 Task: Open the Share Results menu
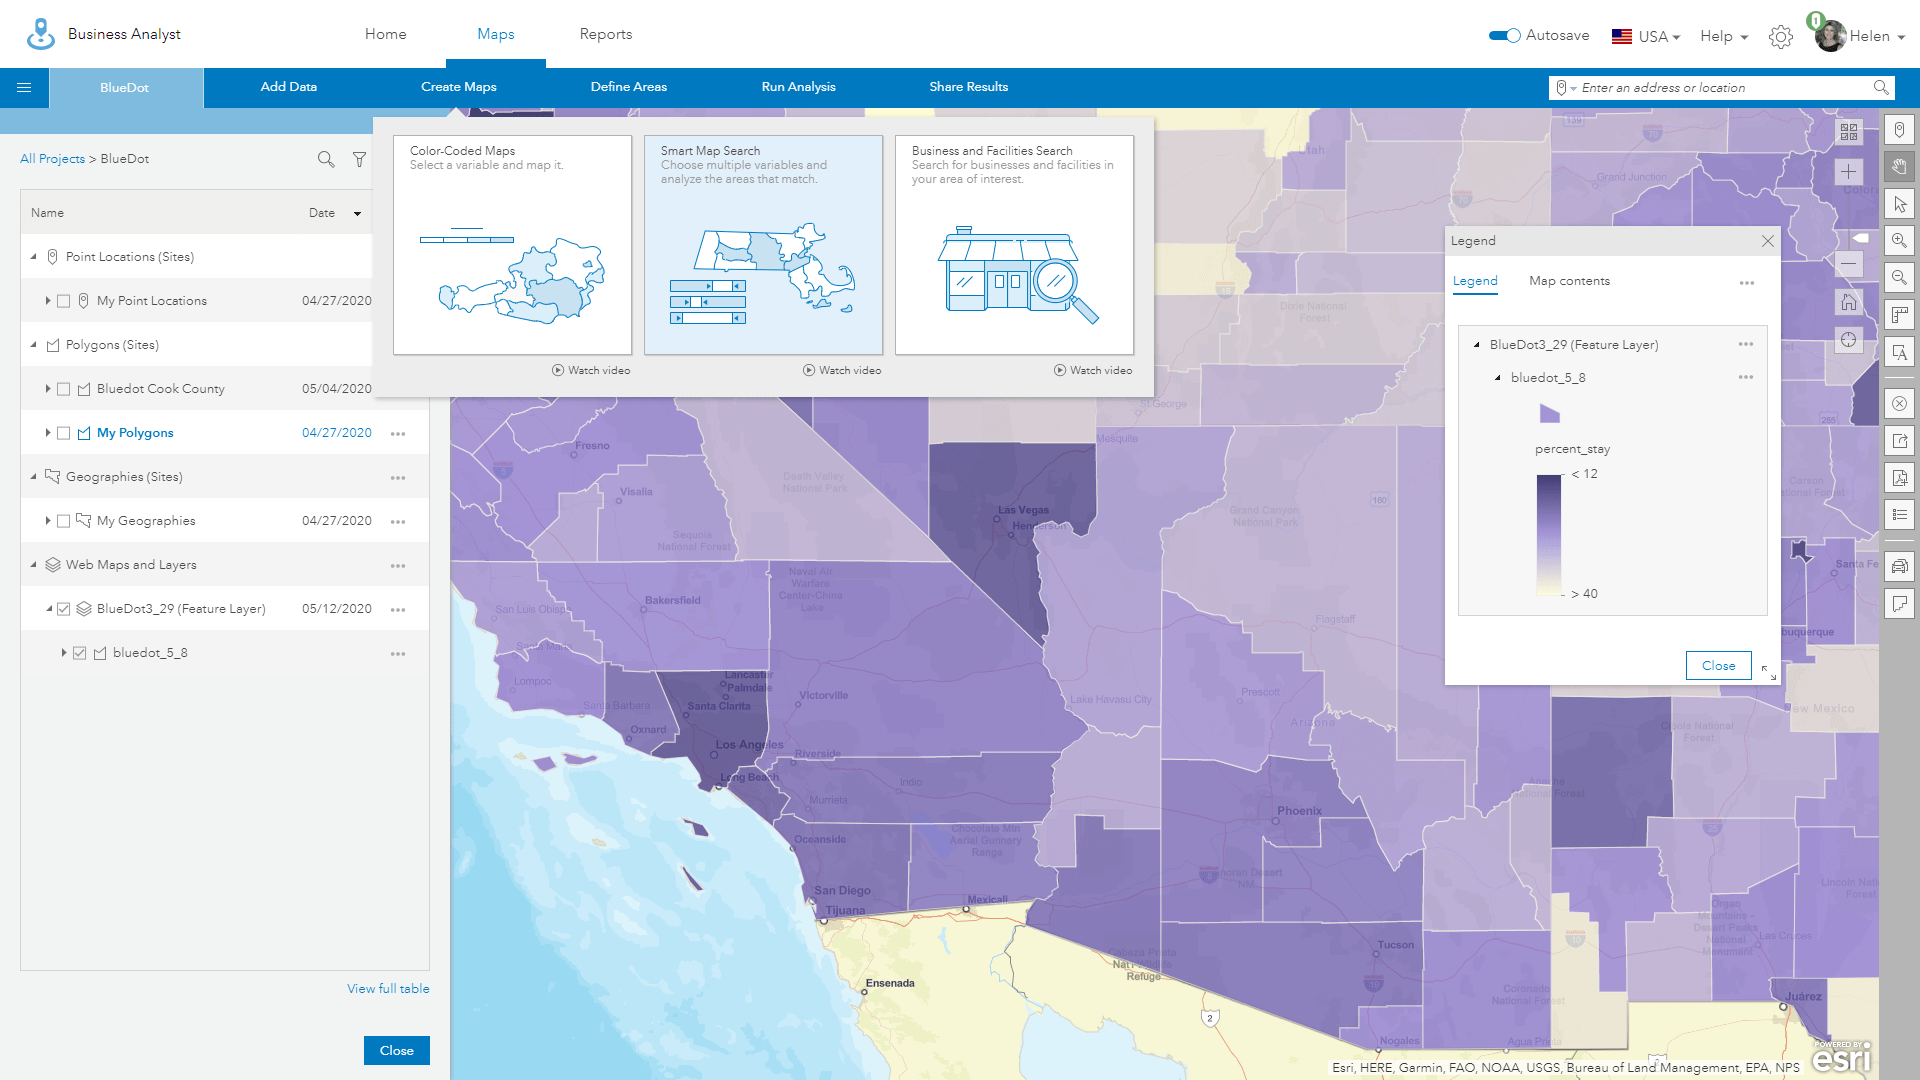pyautogui.click(x=969, y=87)
